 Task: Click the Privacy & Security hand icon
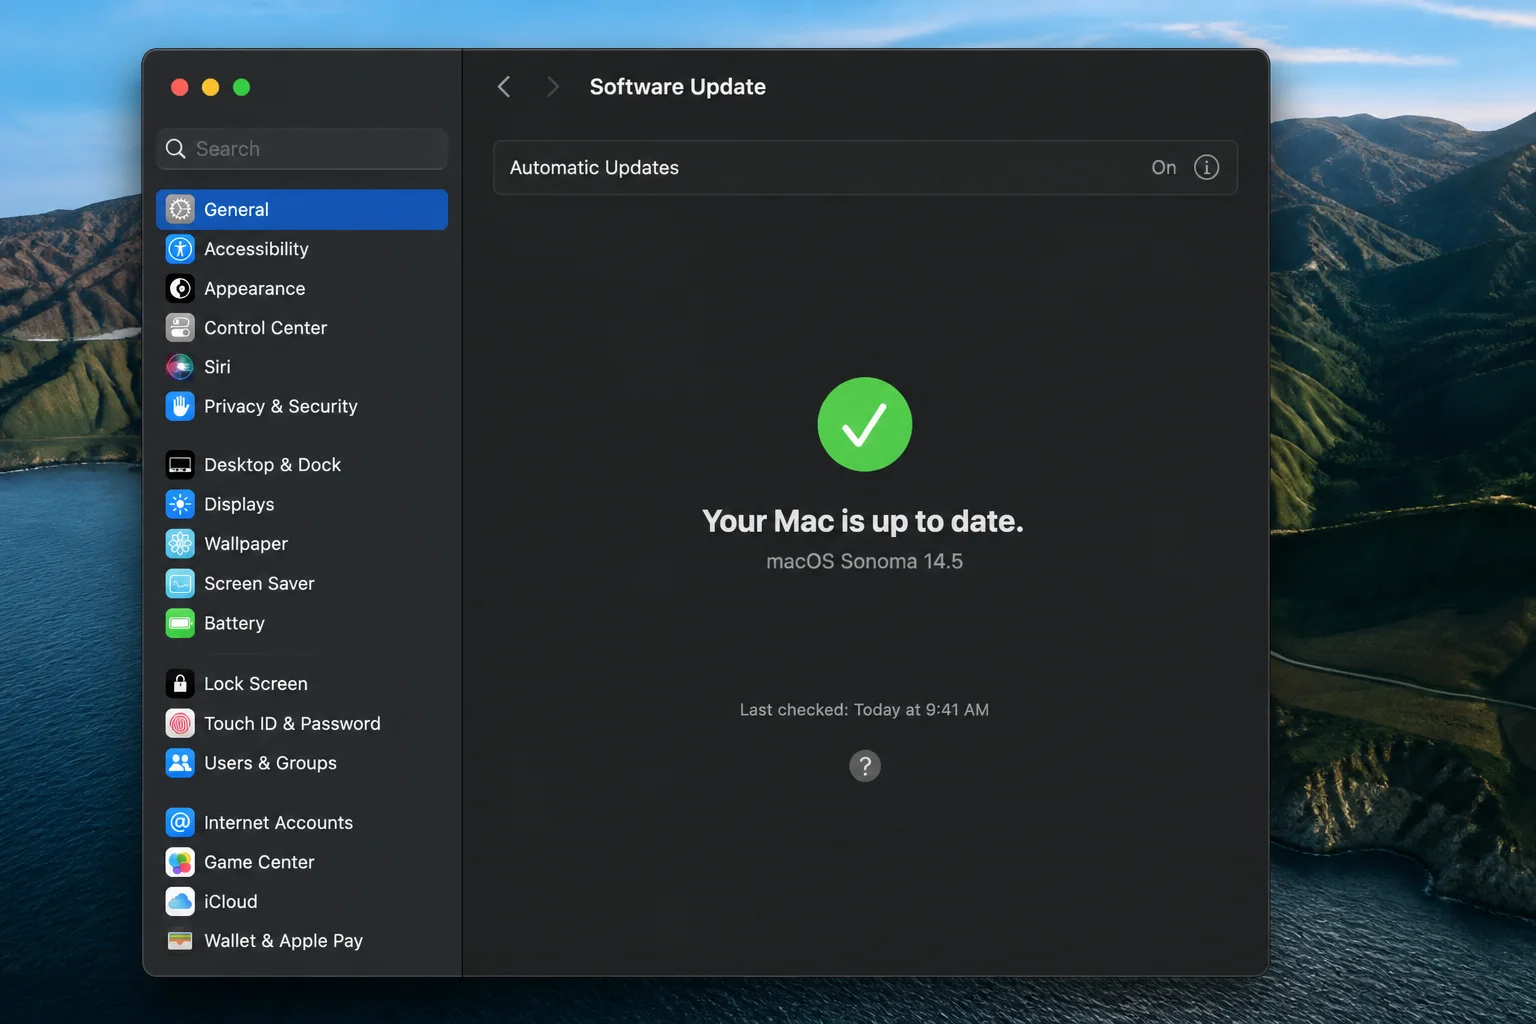click(x=180, y=406)
